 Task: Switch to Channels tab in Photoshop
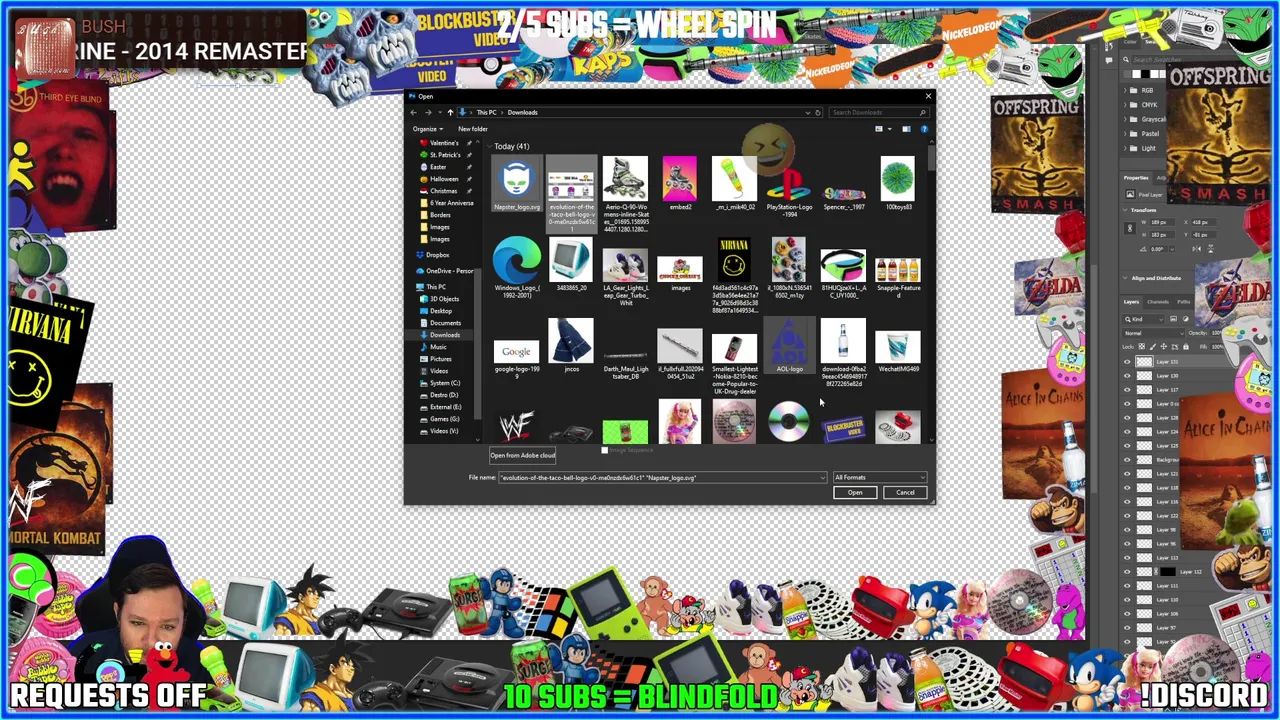click(x=1158, y=302)
